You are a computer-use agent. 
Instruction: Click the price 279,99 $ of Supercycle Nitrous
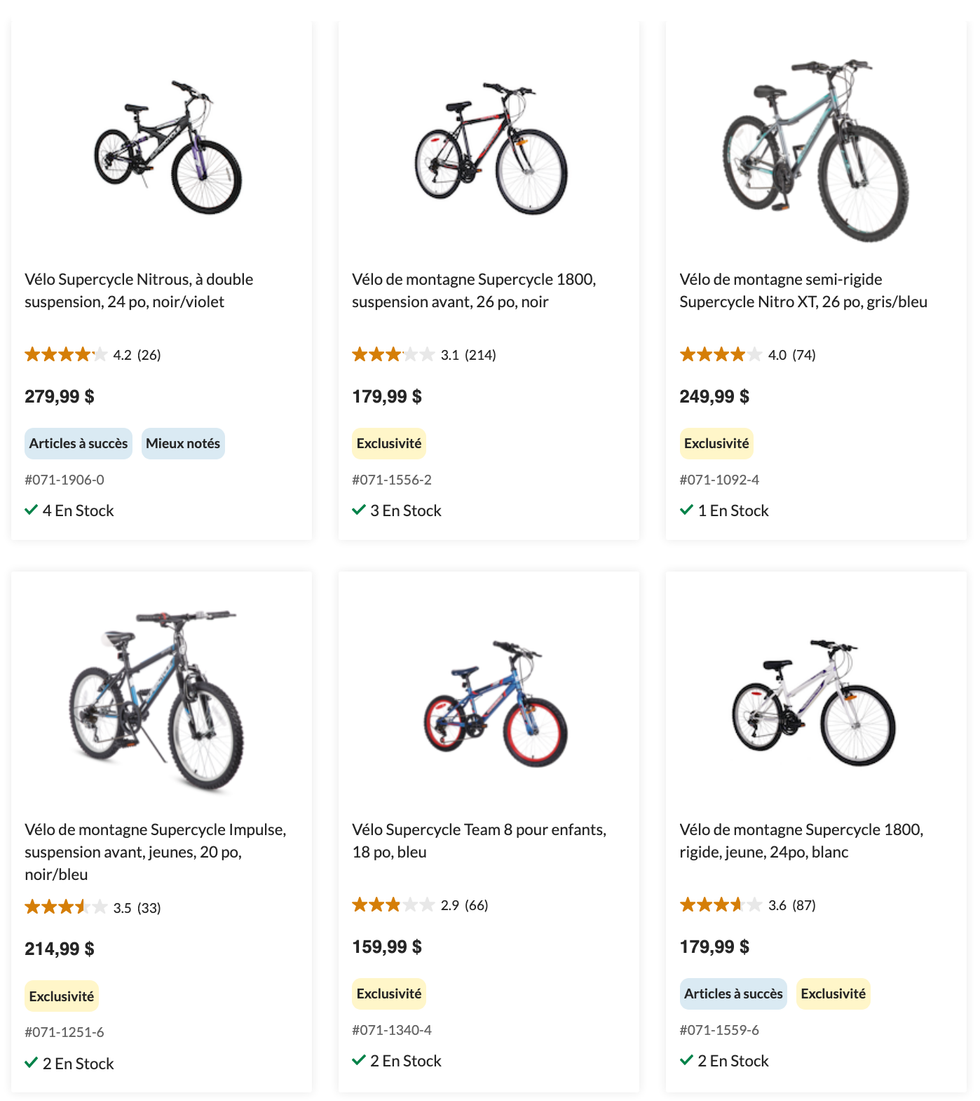coord(59,396)
